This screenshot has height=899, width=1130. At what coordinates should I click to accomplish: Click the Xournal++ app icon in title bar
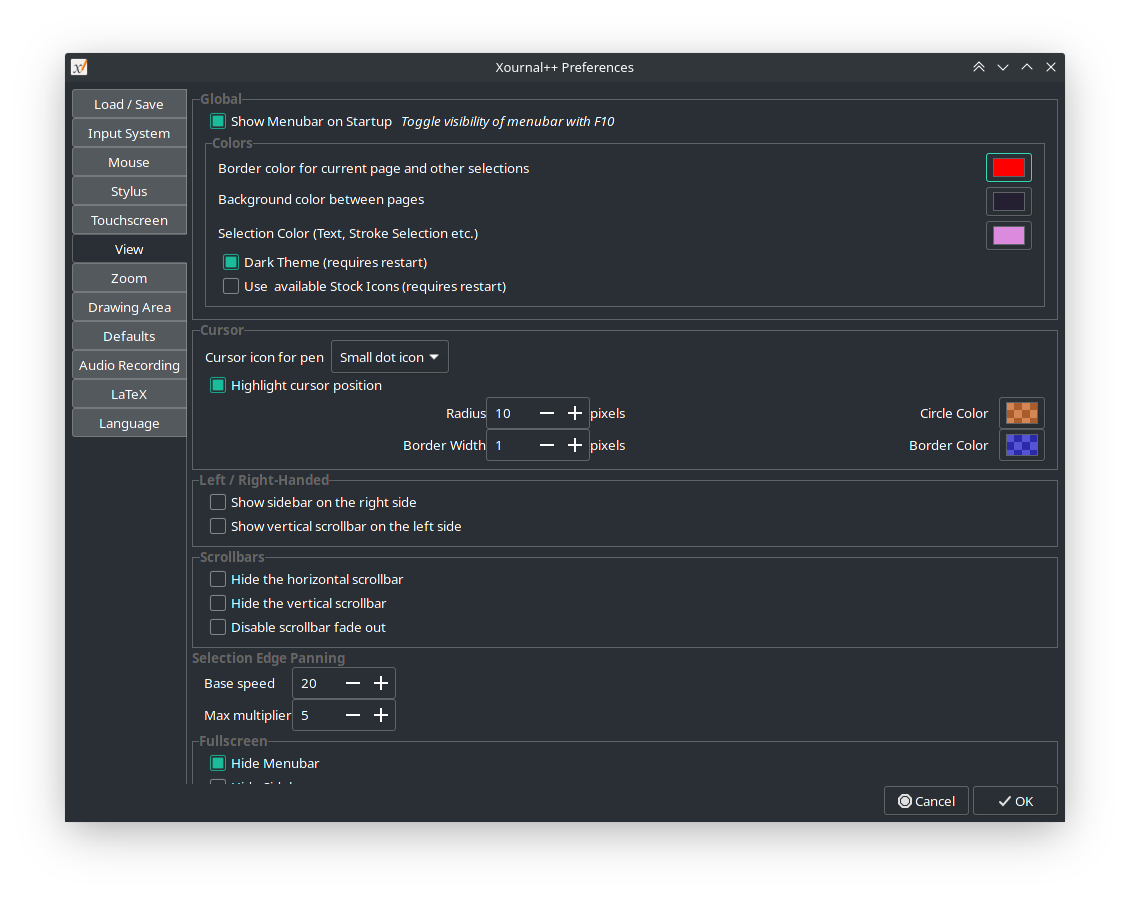pyautogui.click(x=79, y=67)
